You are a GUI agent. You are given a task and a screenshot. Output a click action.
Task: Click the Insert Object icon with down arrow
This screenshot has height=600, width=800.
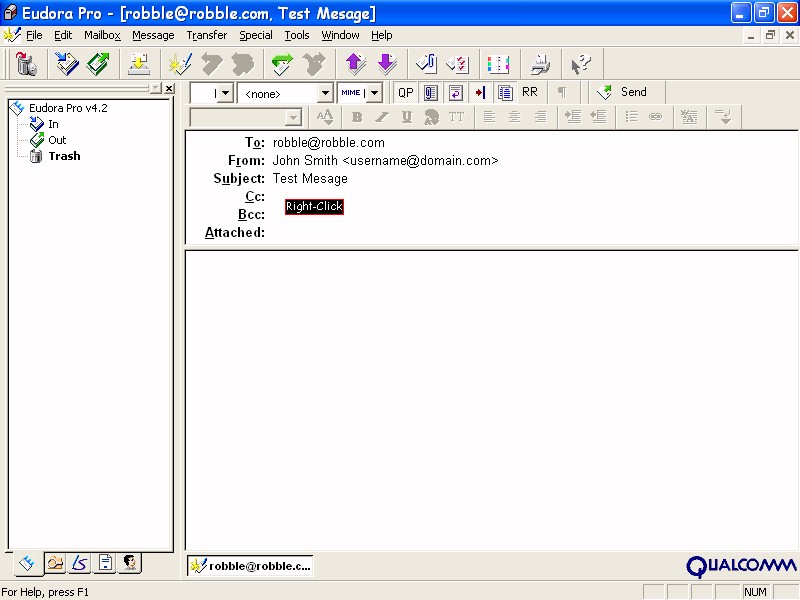pyautogui.click(x=723, y=117)
